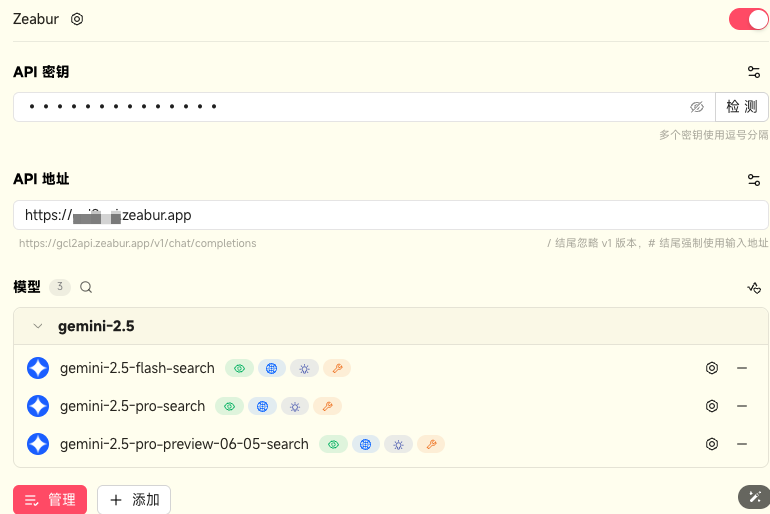Screen dimensions: 770x514
Task: Click the model health check icon
Action: point(754,288)
